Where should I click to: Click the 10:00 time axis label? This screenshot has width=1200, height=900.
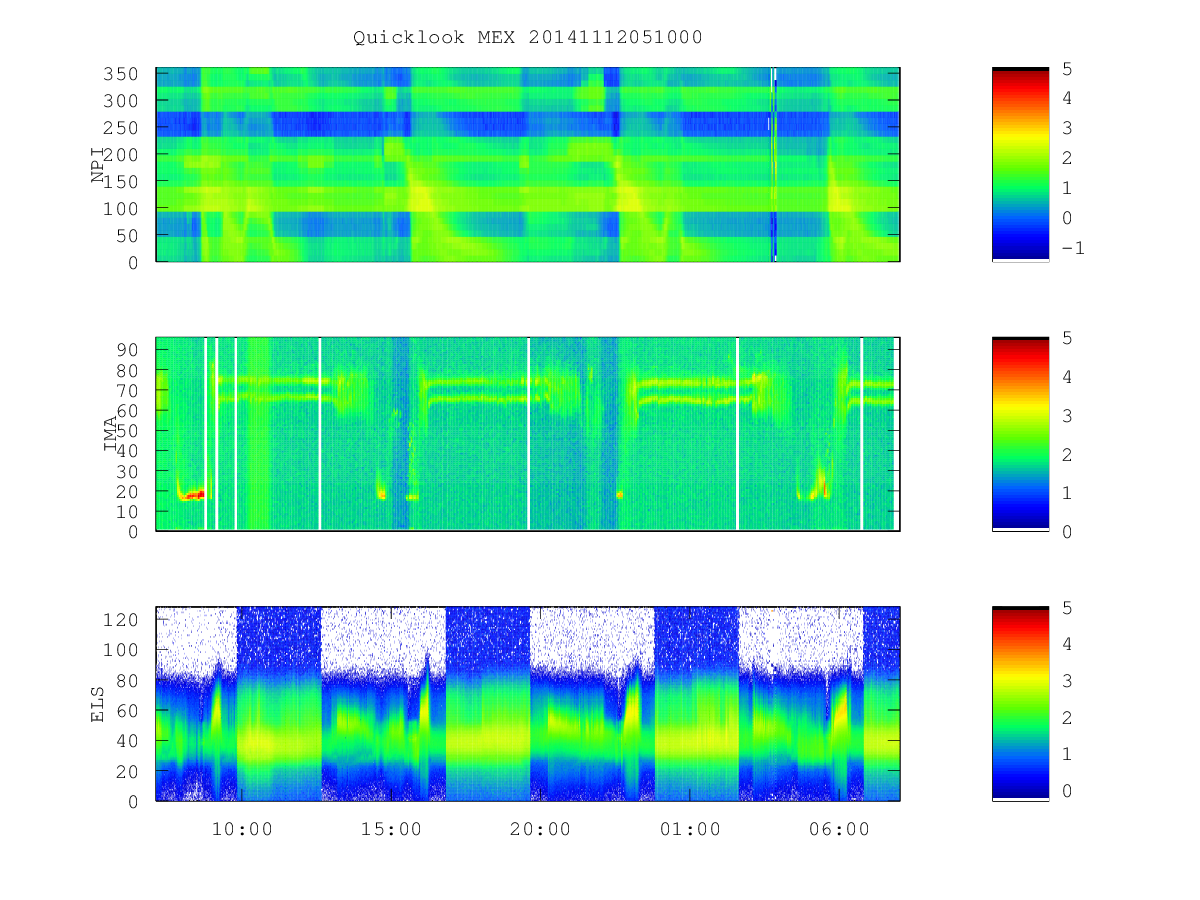(244, 829)
